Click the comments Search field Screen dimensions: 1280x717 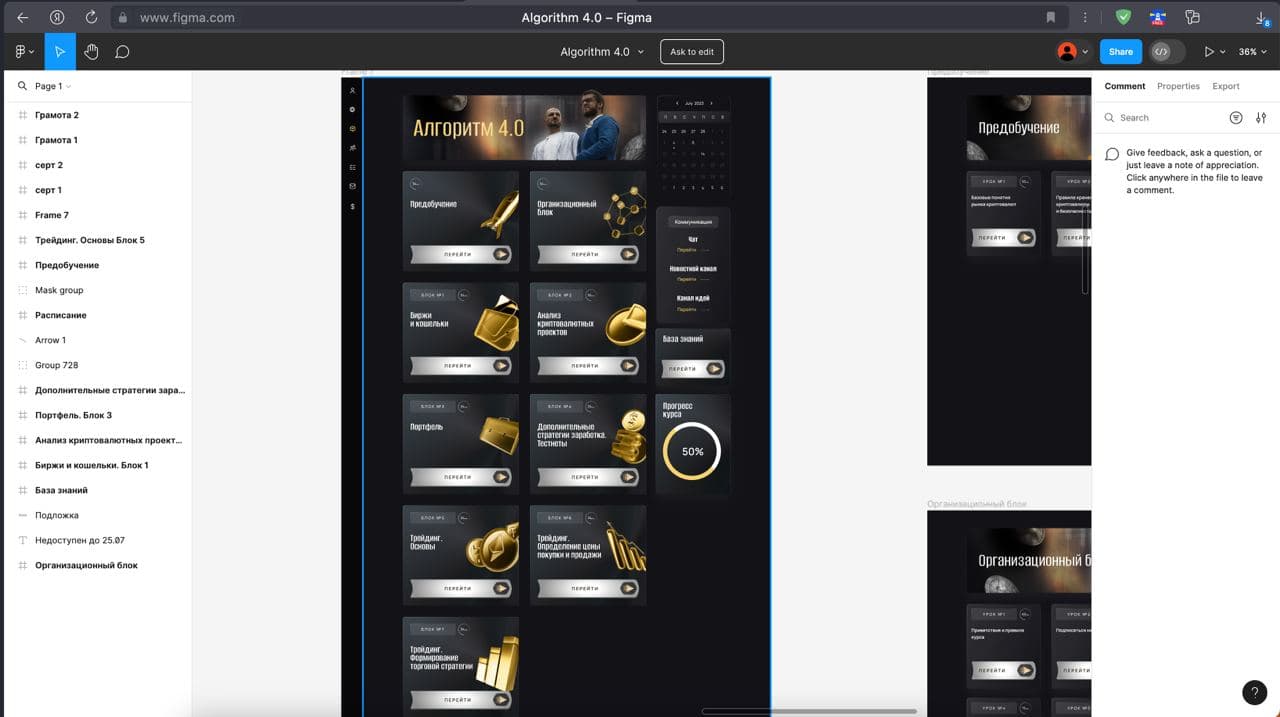1165,118
